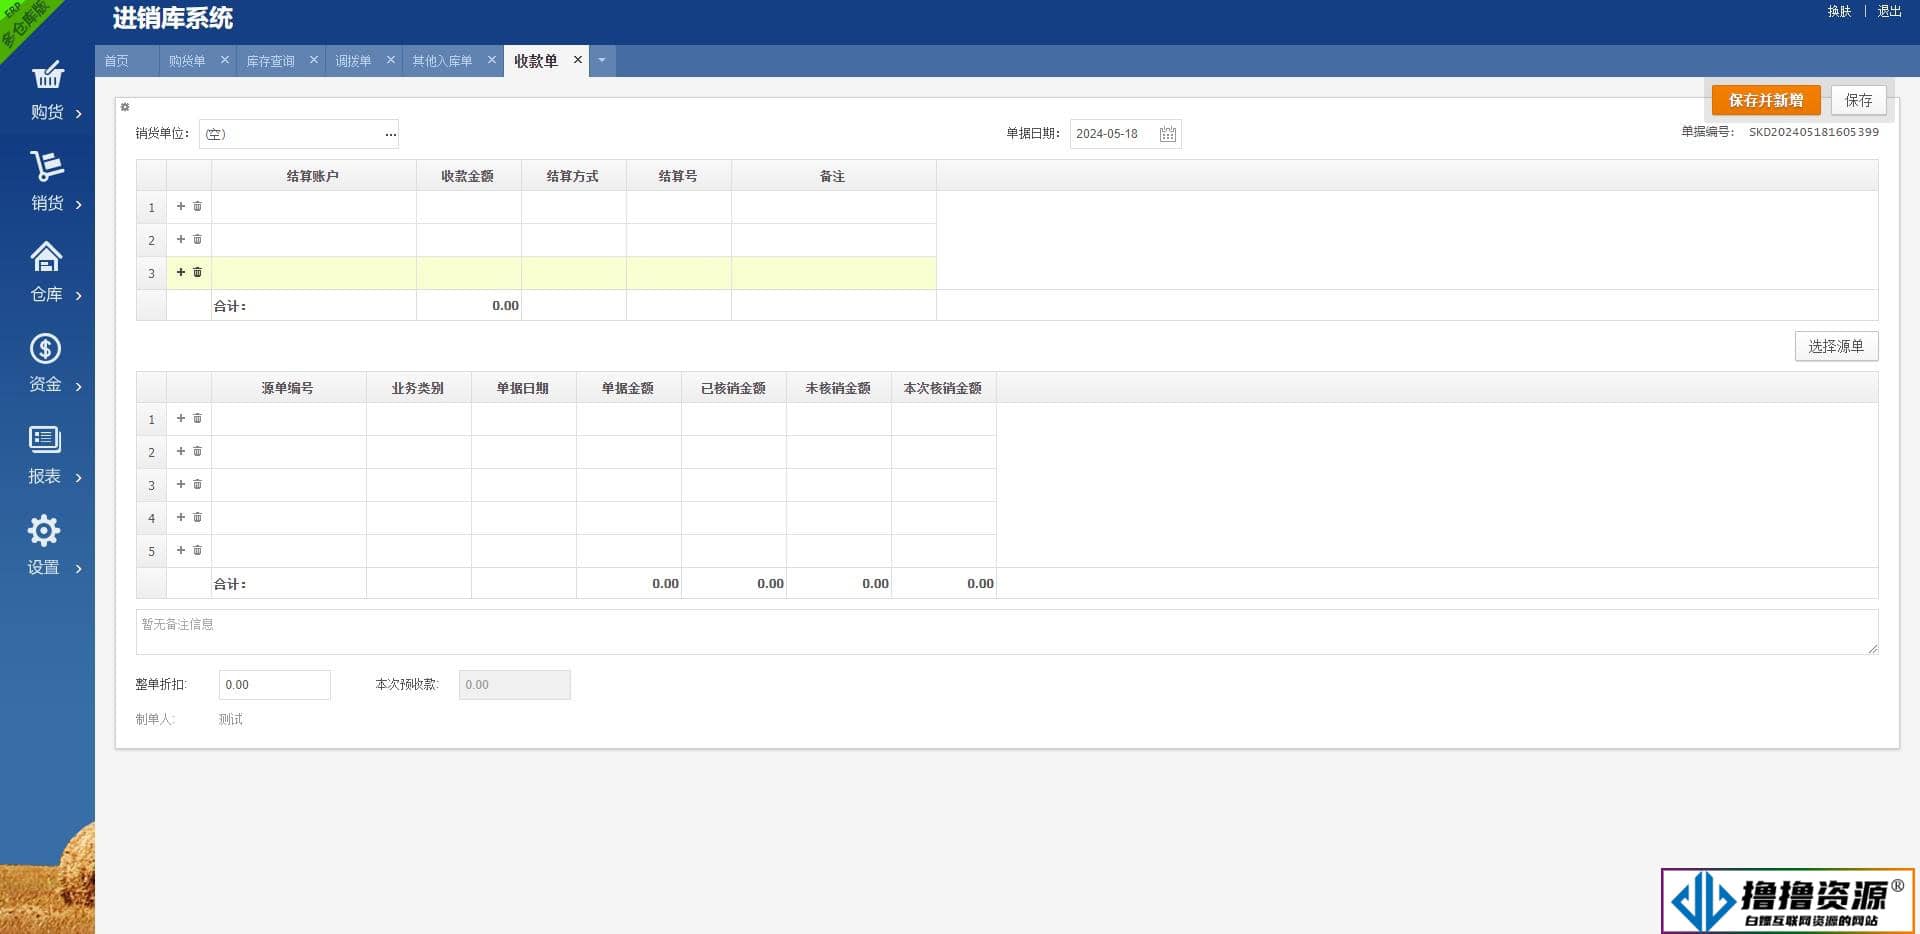Click the 退出 logout link
The height and width of the screenshot is (934, 1920).
click(x=1889, y=11)
